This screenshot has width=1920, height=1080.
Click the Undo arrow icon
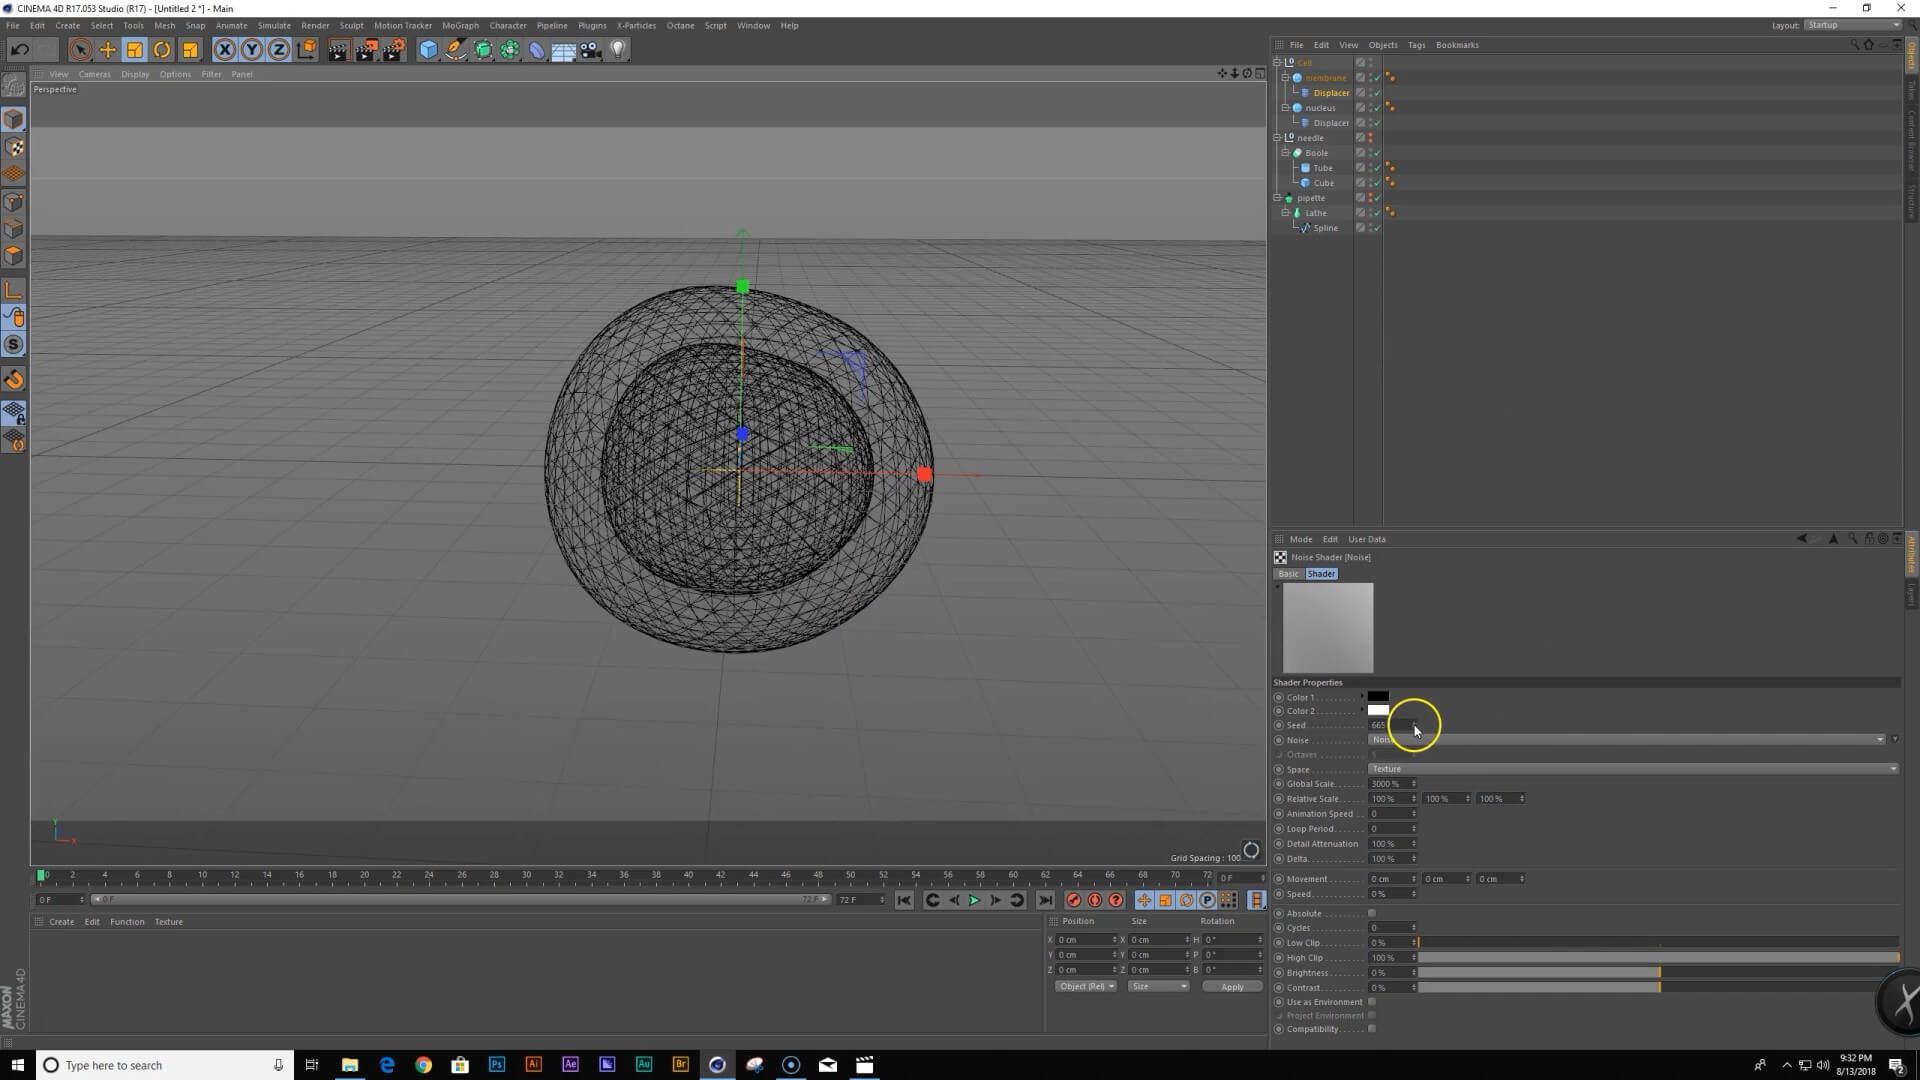19,50
